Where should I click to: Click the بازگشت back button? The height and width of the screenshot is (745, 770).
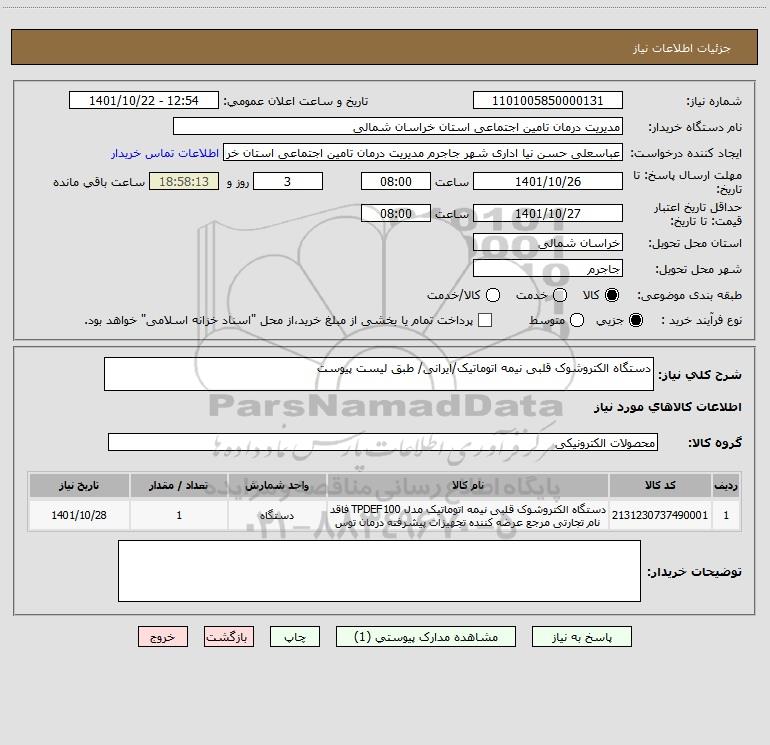pyautogui.click(x=229, y=636)
